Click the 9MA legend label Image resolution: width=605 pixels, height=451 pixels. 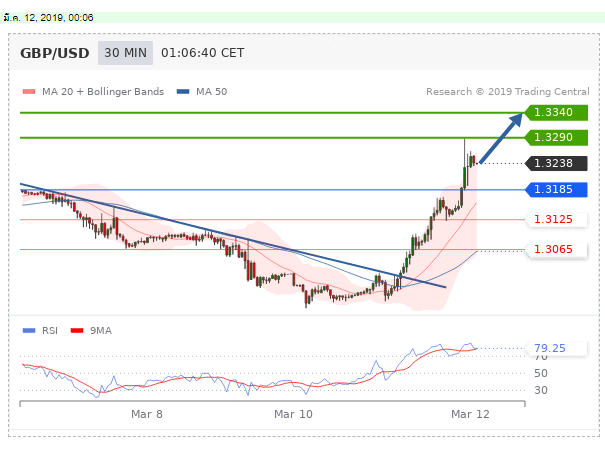[x=101, y=331]
